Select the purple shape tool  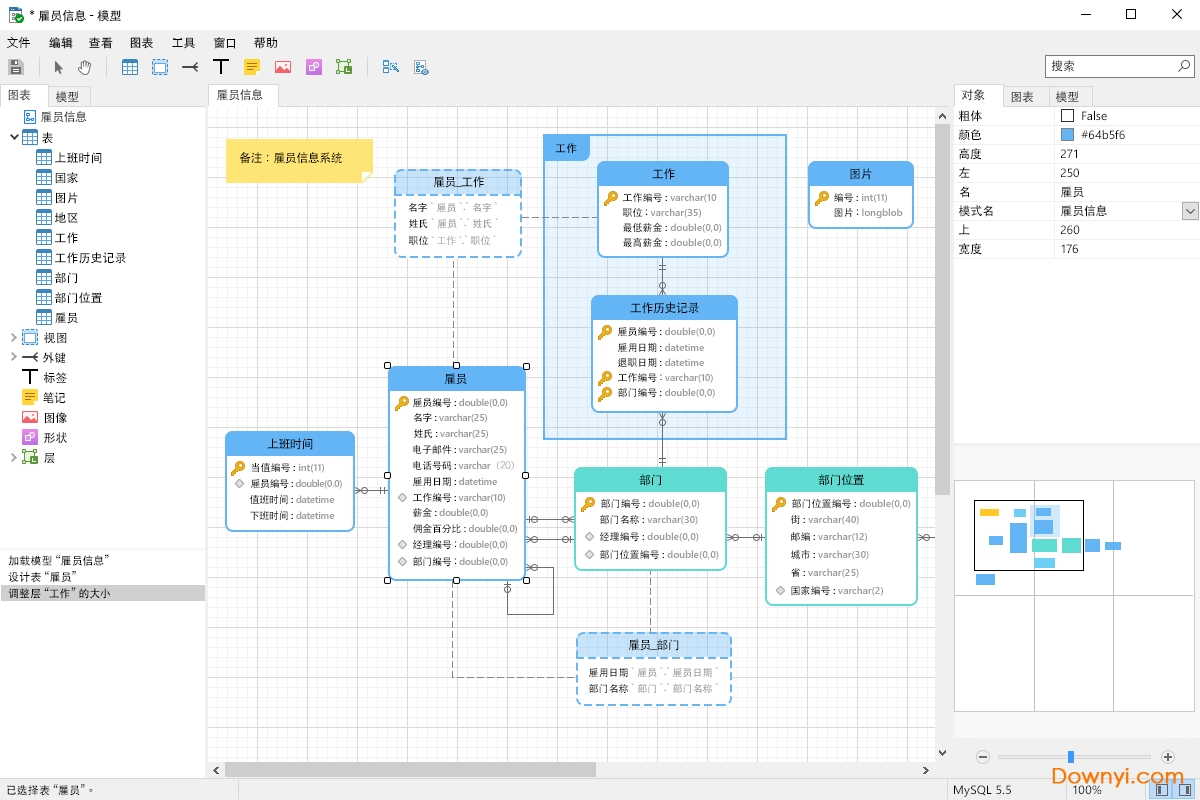313,67
